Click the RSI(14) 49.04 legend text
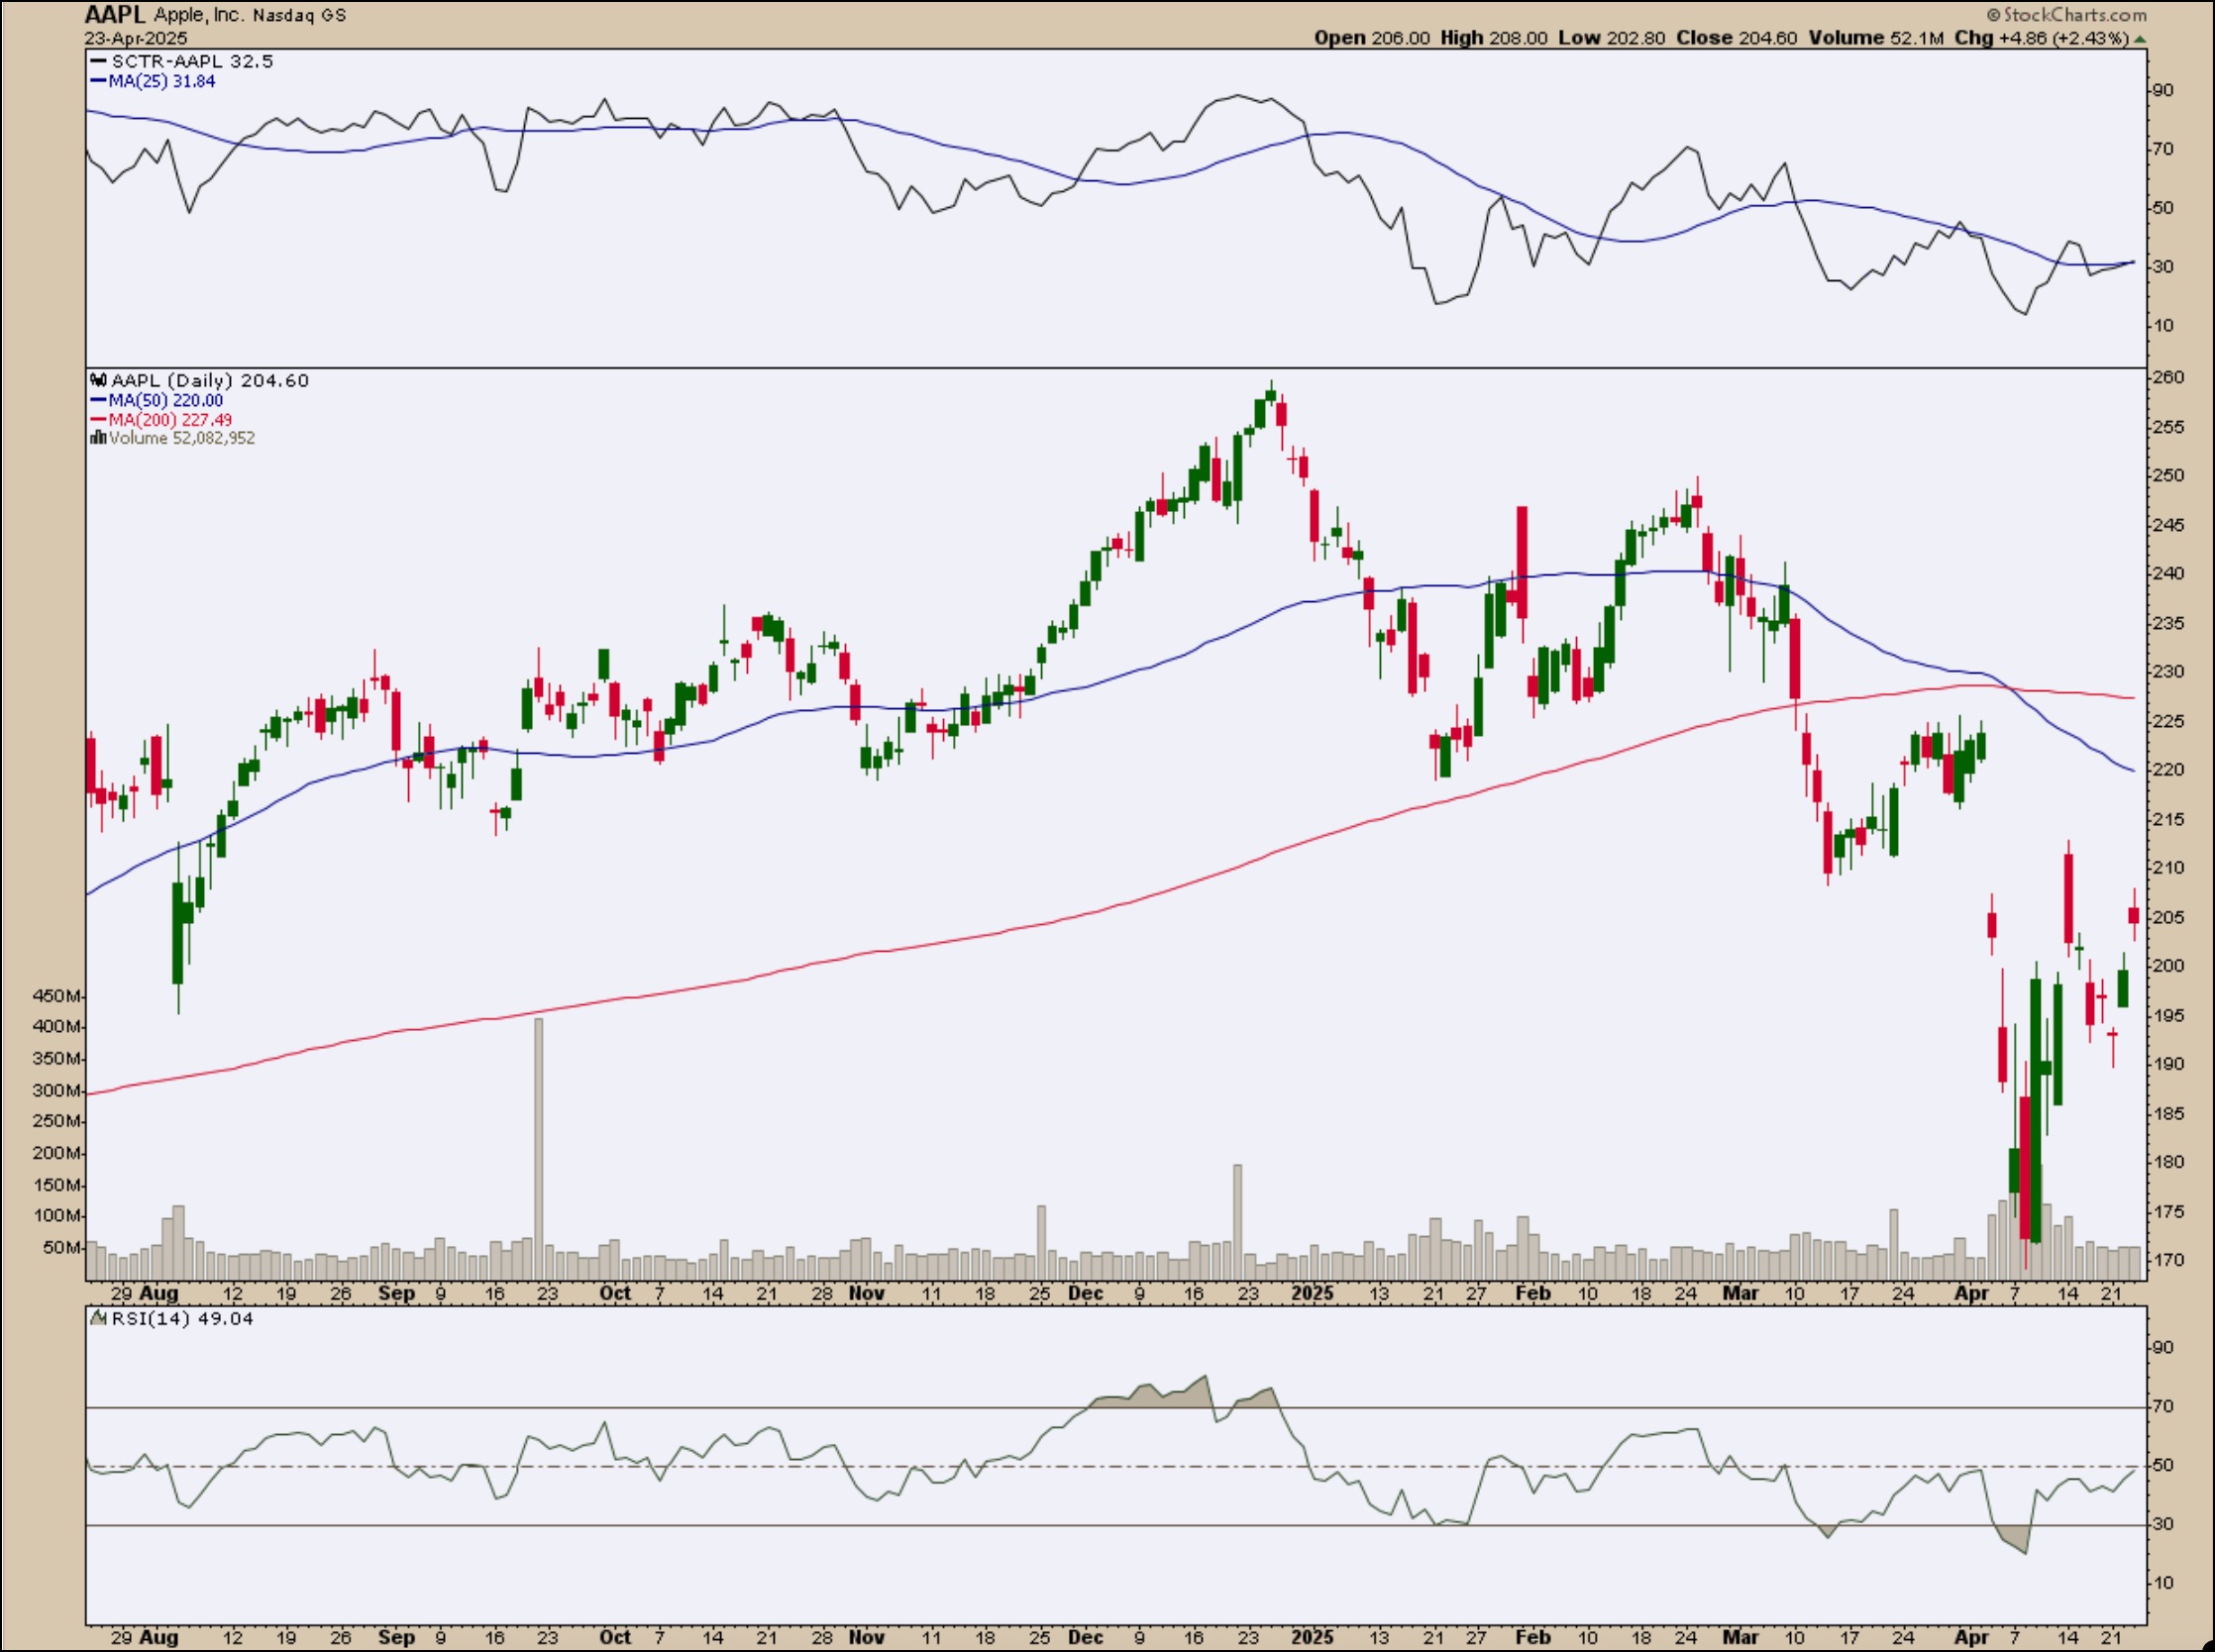Viewport: 2215px width, 1652px height. 182,1319
